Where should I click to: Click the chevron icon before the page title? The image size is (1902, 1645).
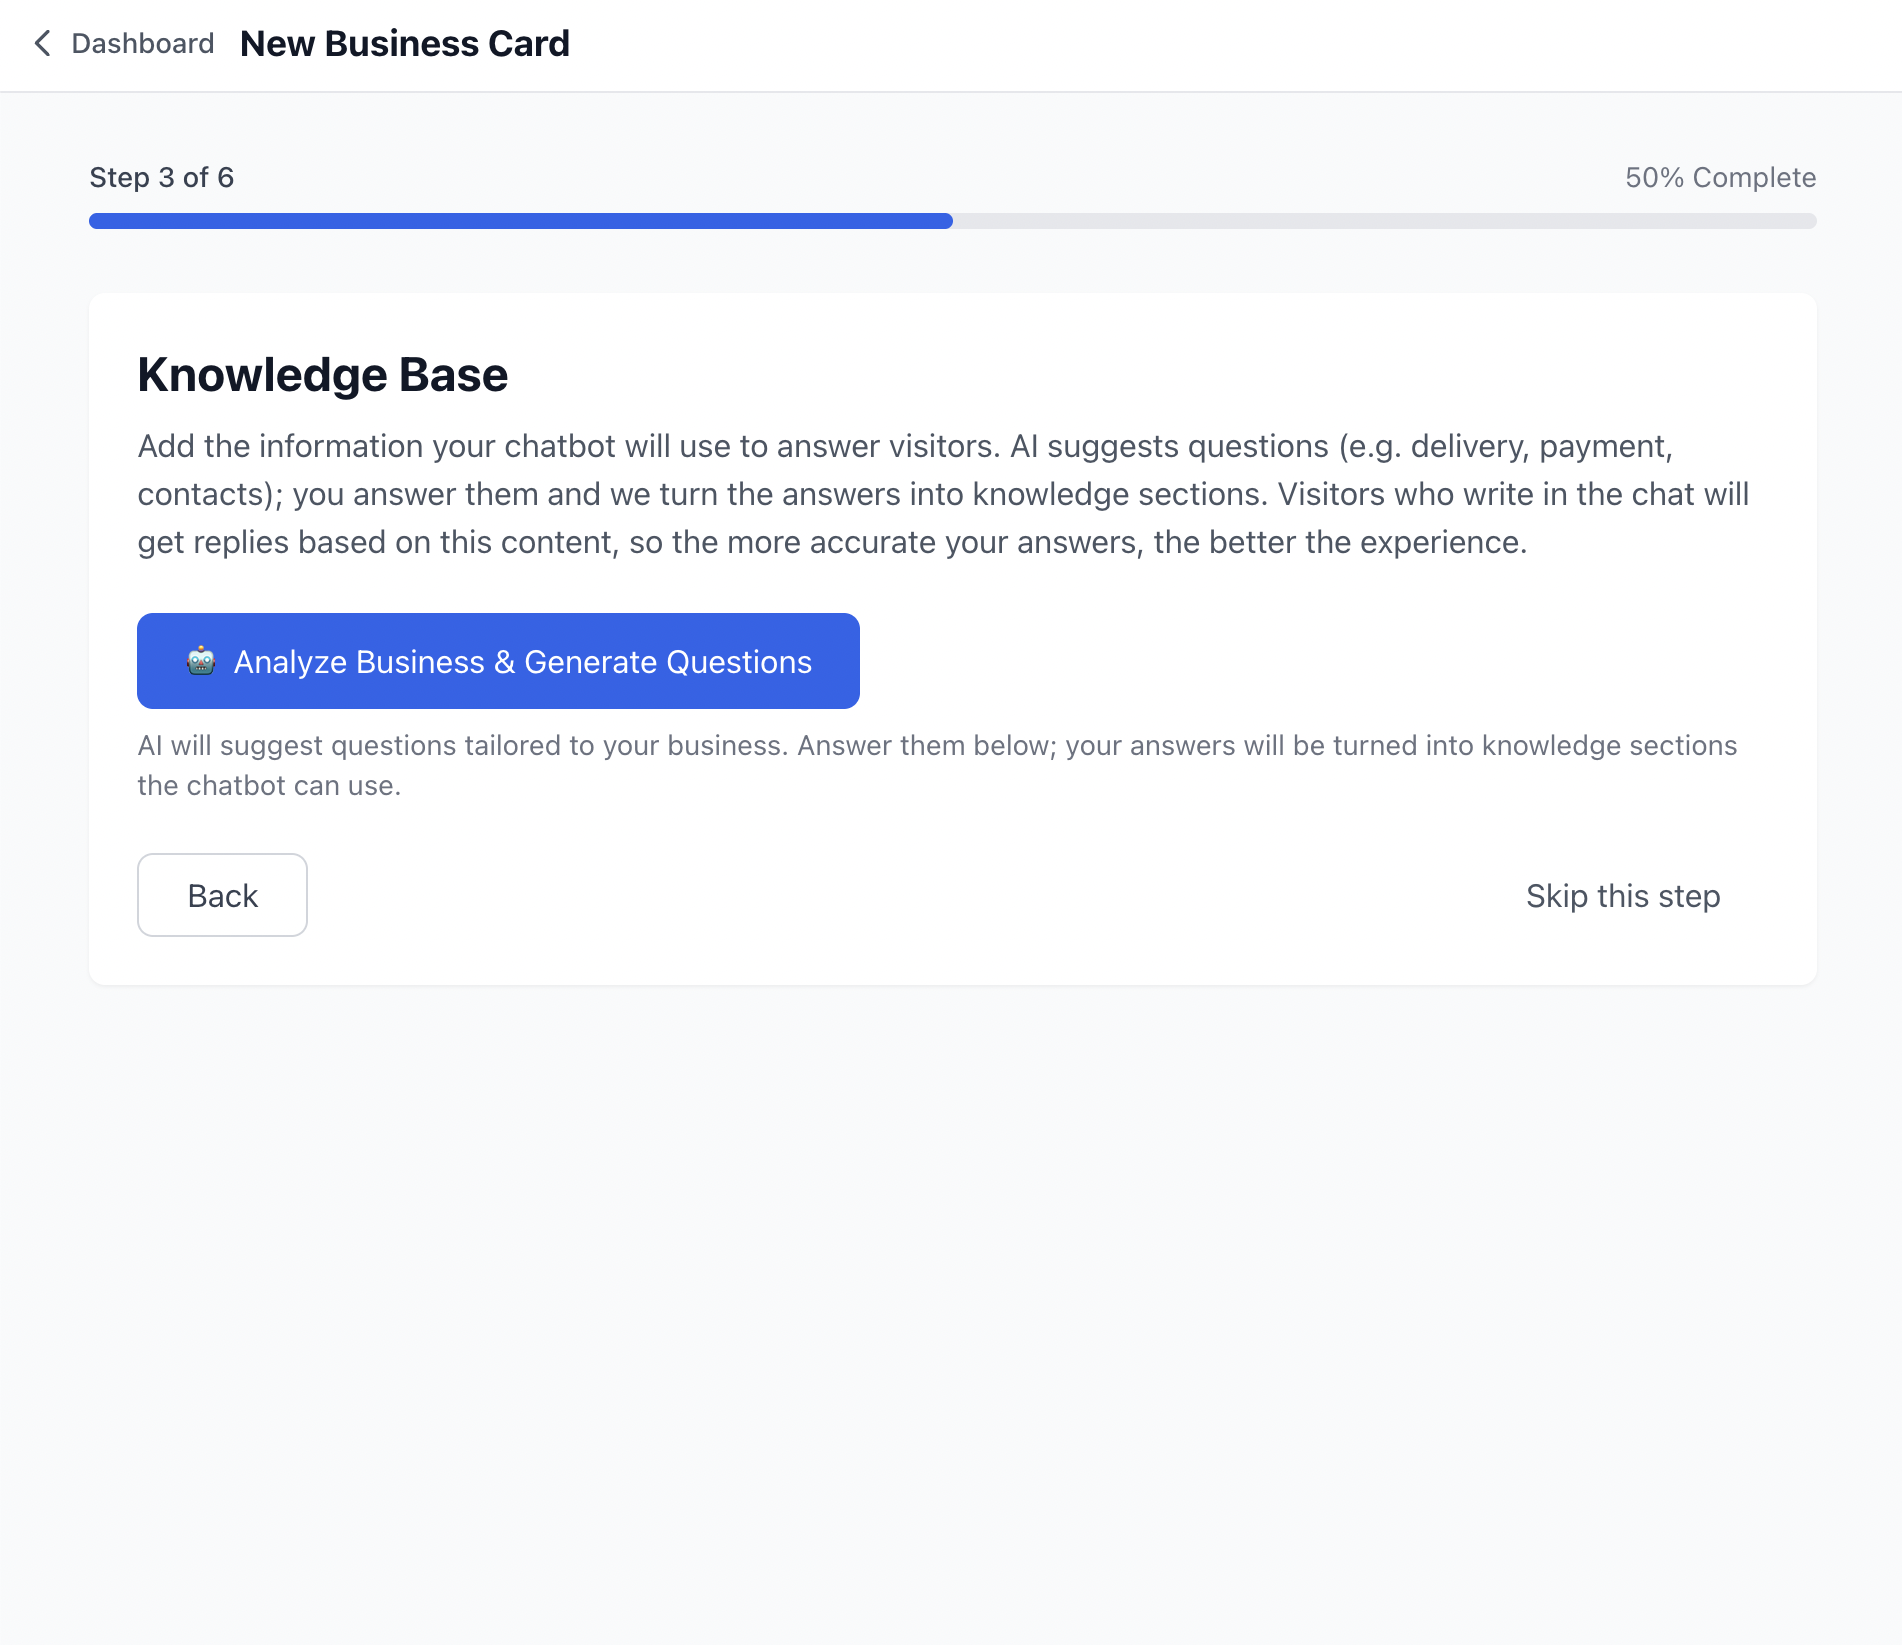41,44
